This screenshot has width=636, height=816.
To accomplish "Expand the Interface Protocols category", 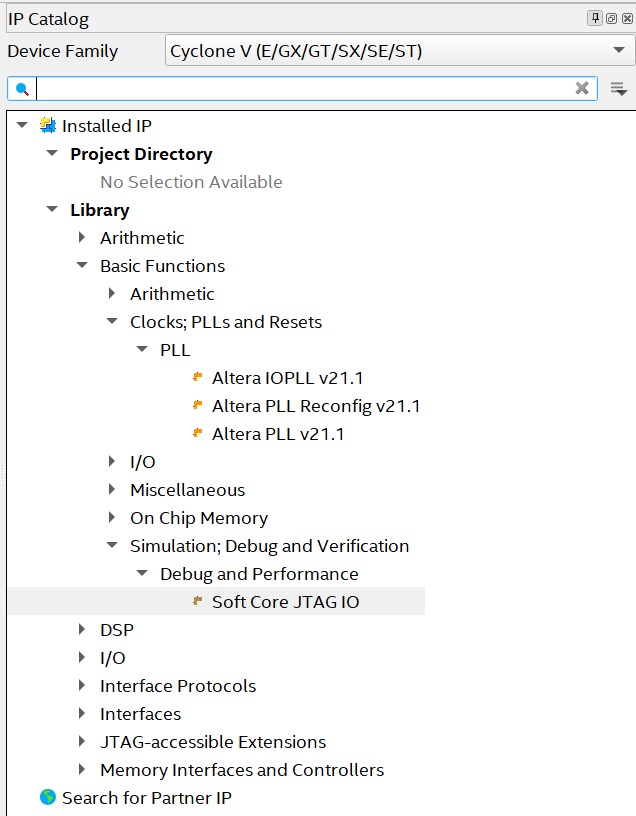I will coord(82,685).
